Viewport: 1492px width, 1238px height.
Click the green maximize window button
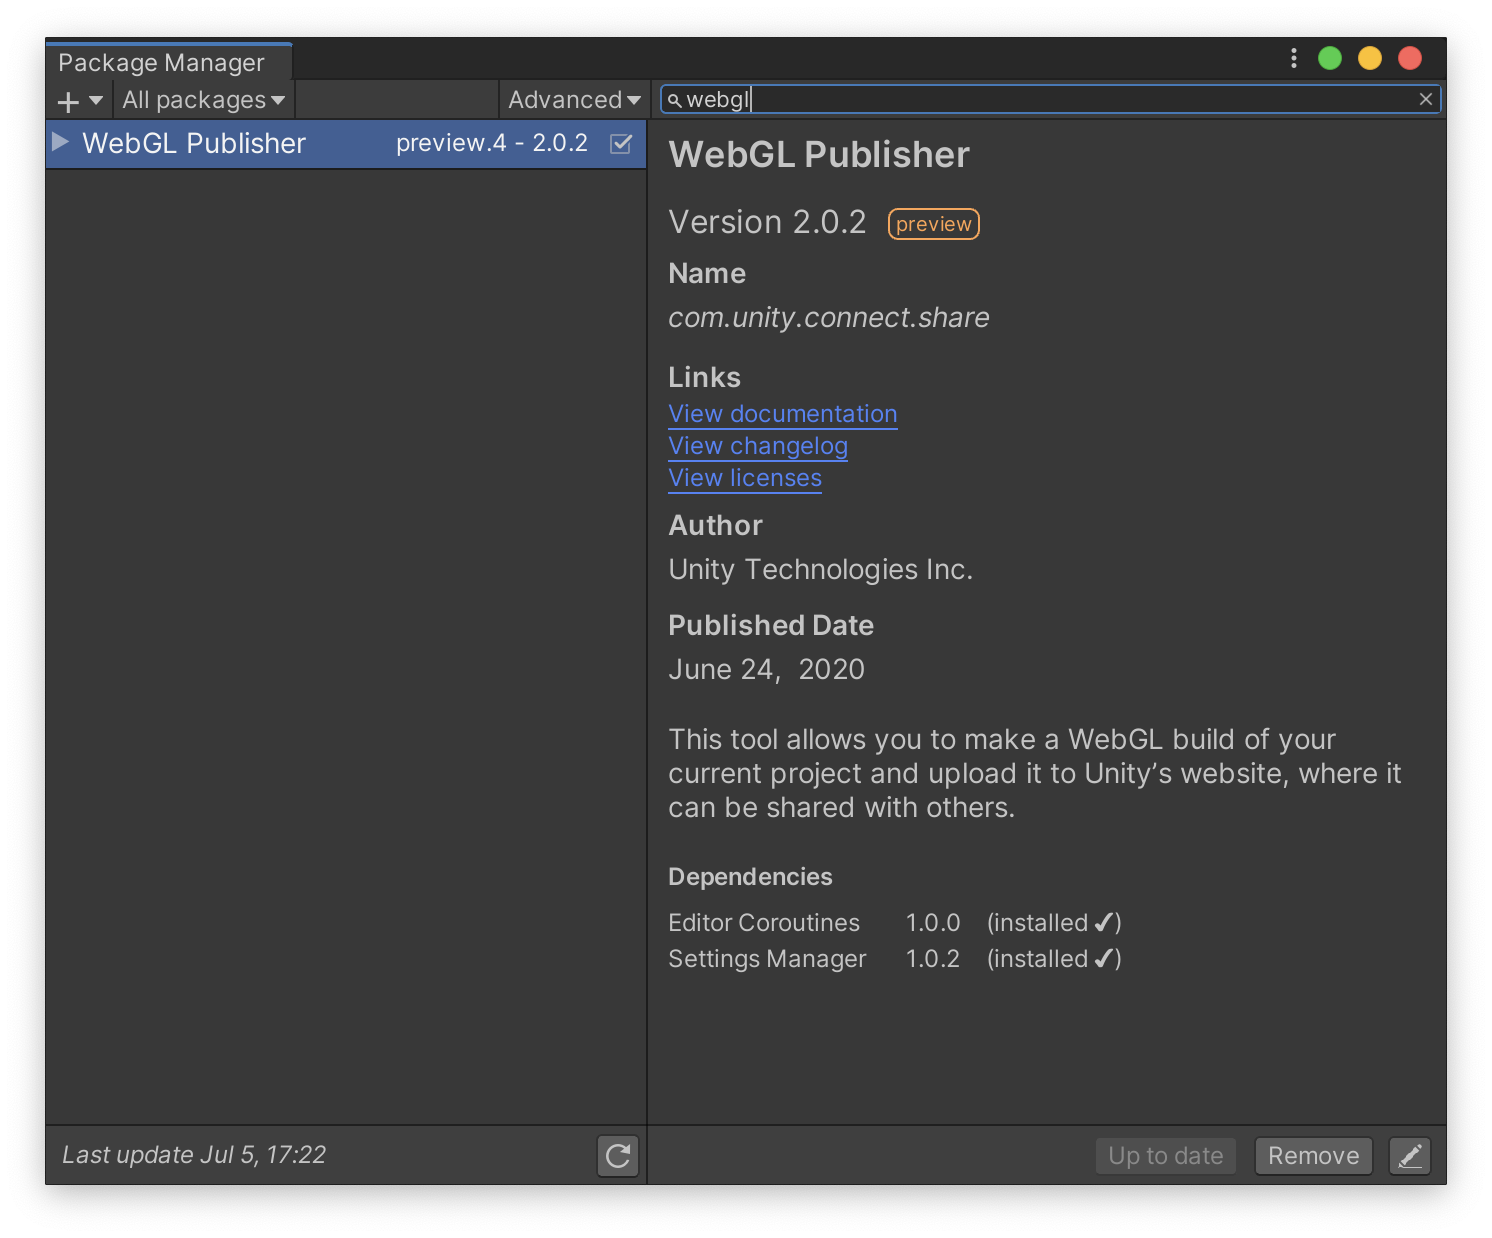pos(1330,58)
